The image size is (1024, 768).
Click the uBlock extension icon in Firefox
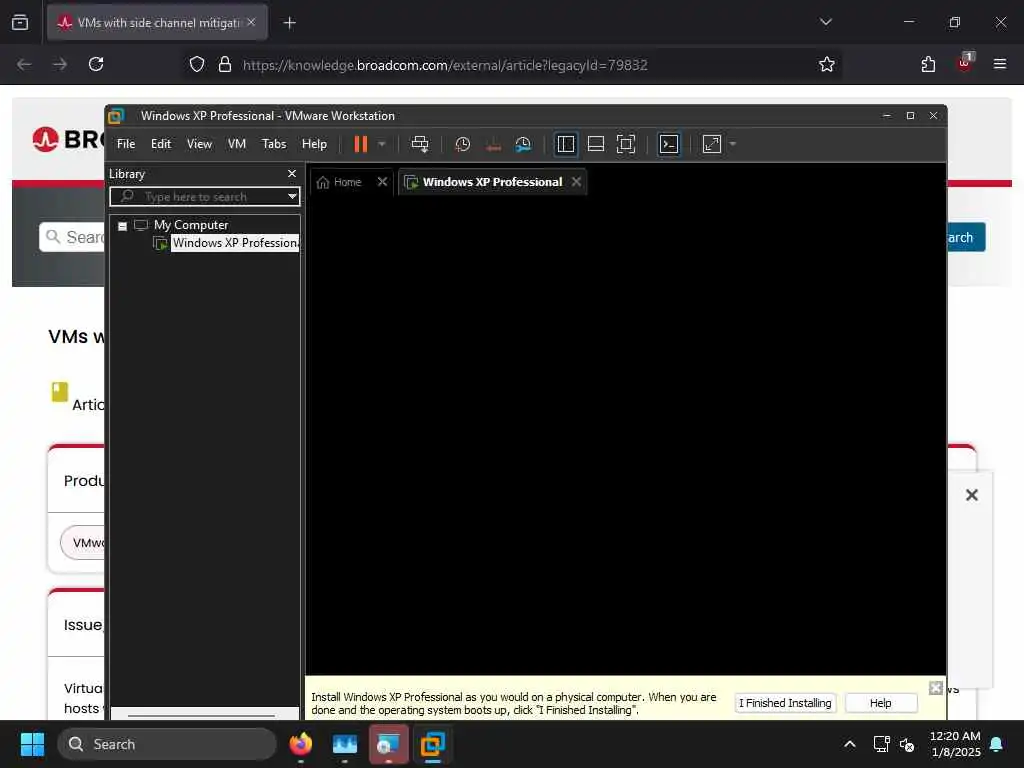click(965, 63)
